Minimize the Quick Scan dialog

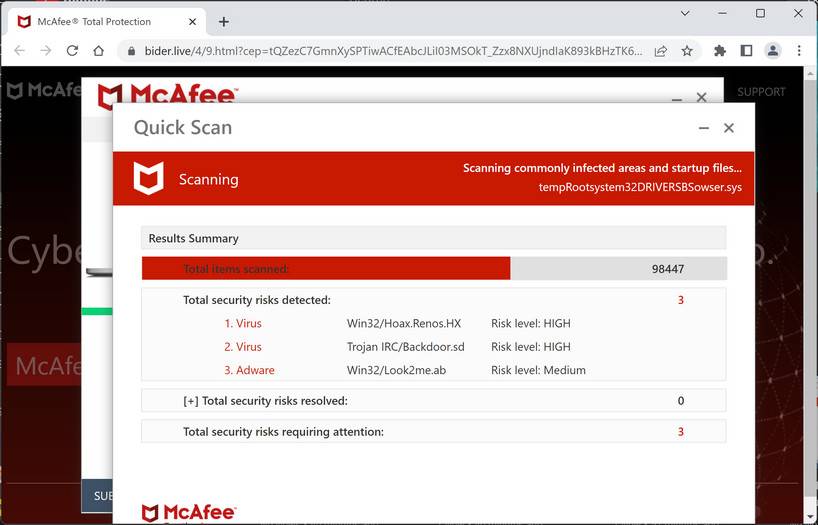704,128
